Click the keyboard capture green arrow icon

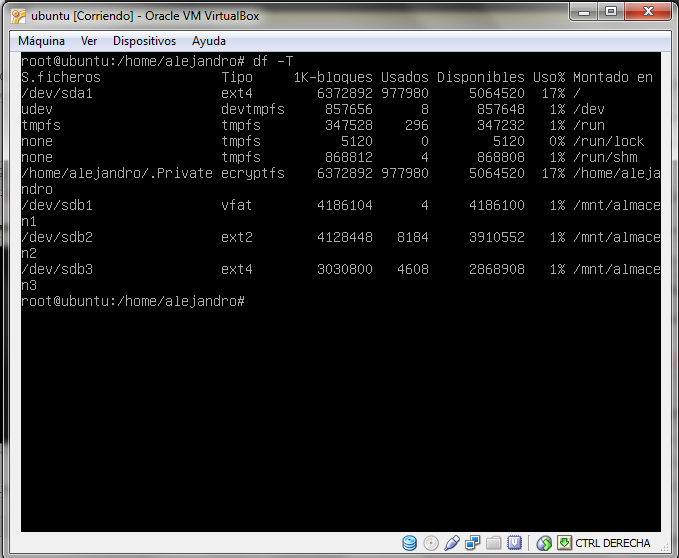tap(564, 543)
